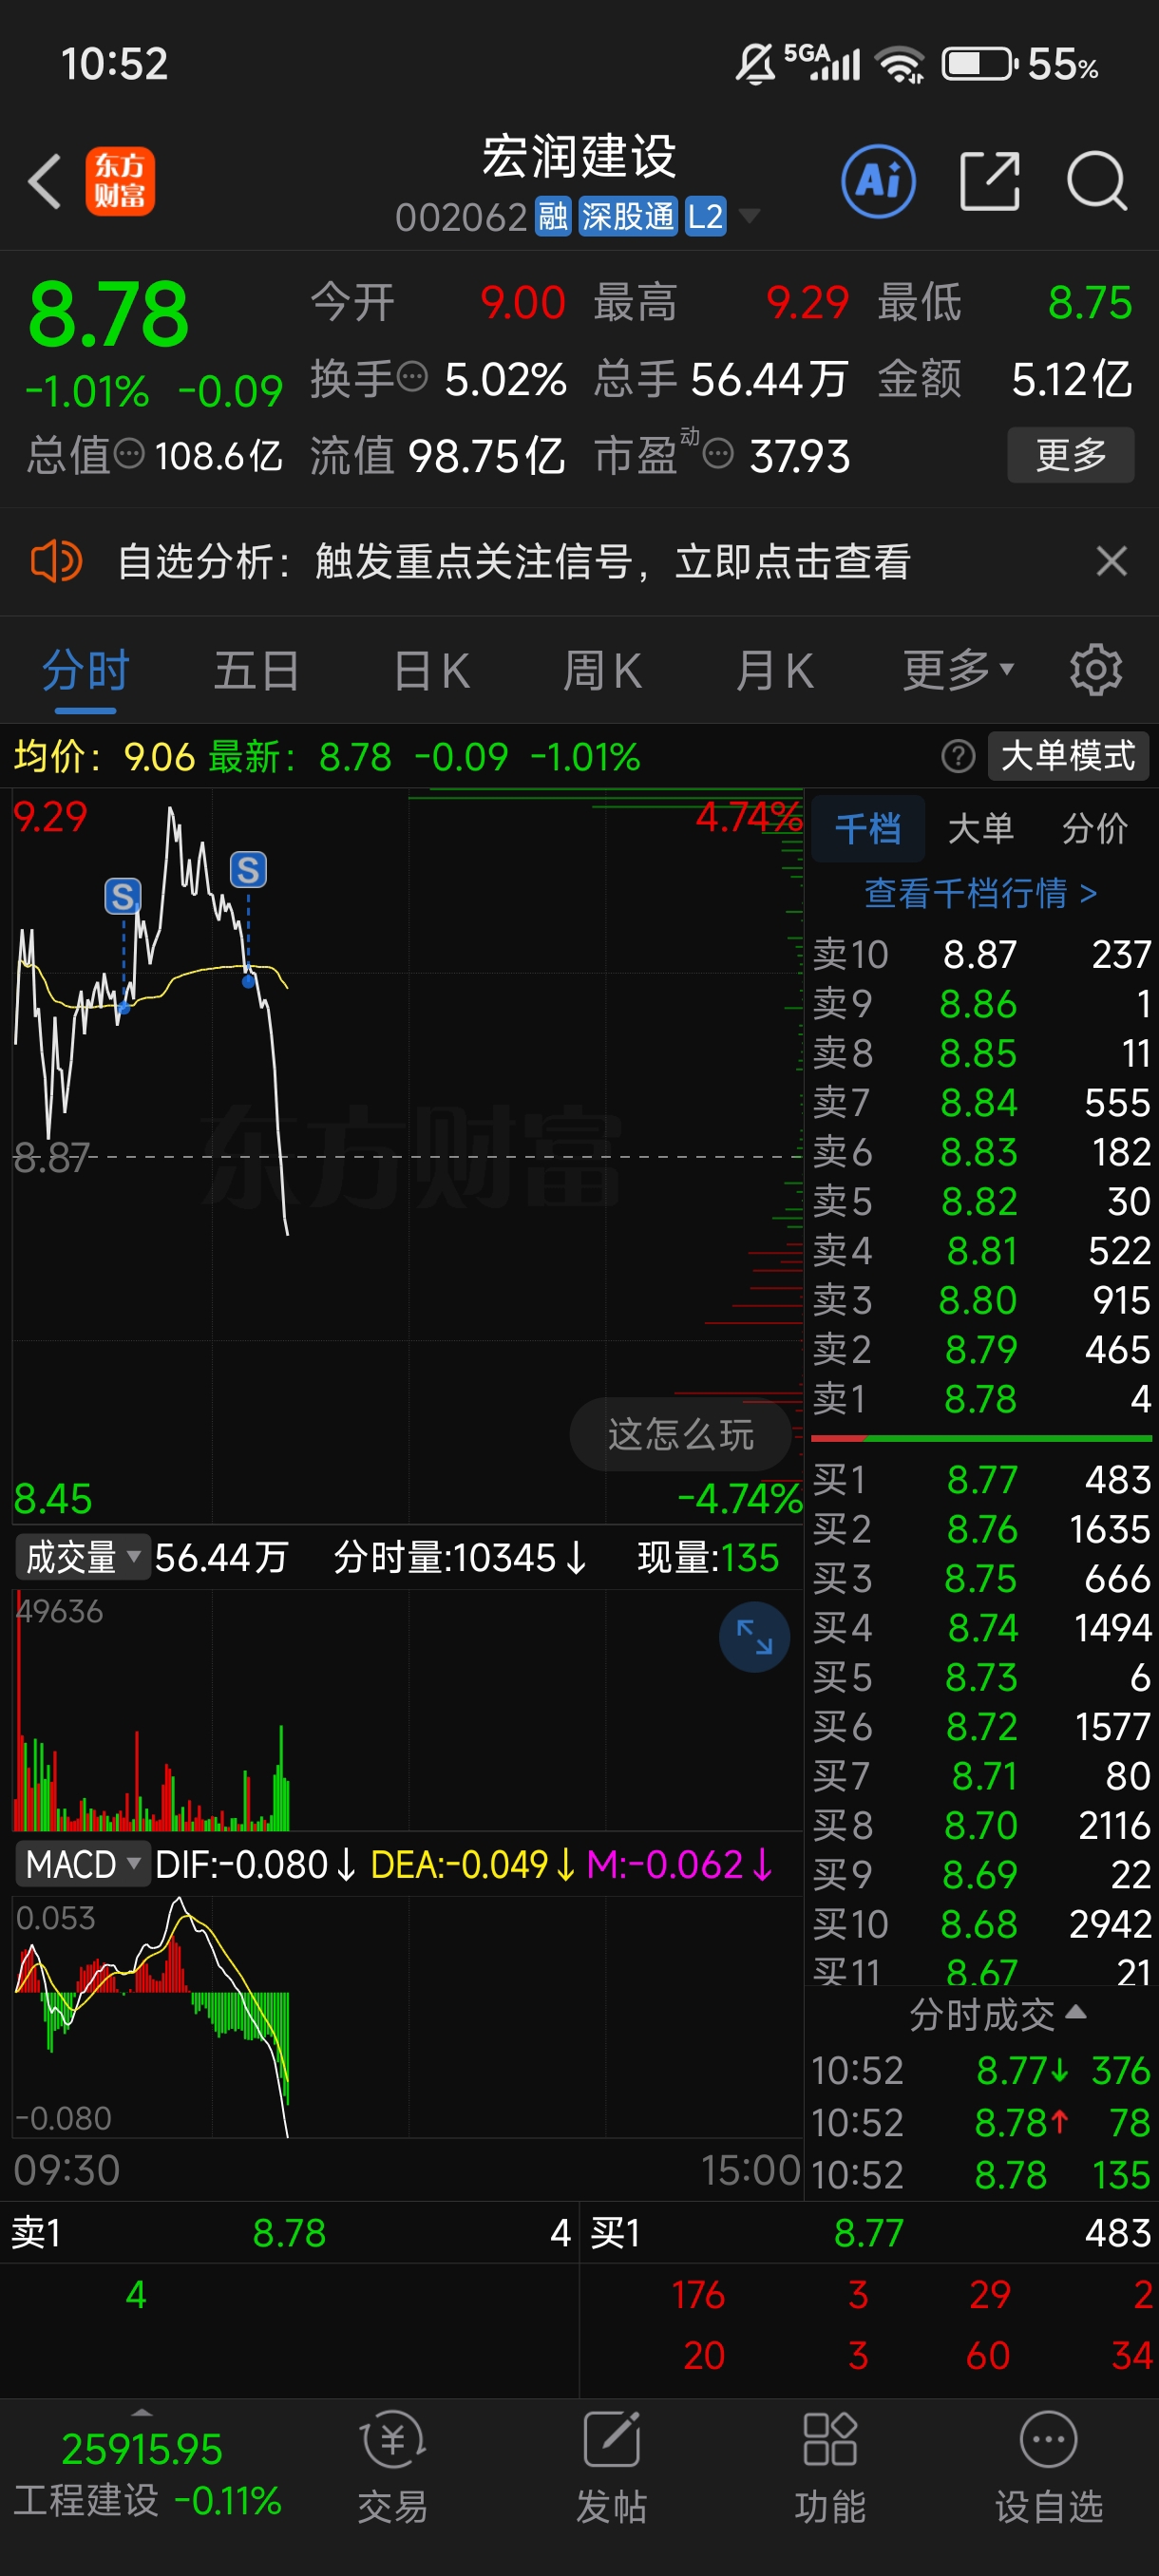Open the MACD indicator dropdown
This screenshot has width=1159, height=2576.
click(x=82, y=1864)
